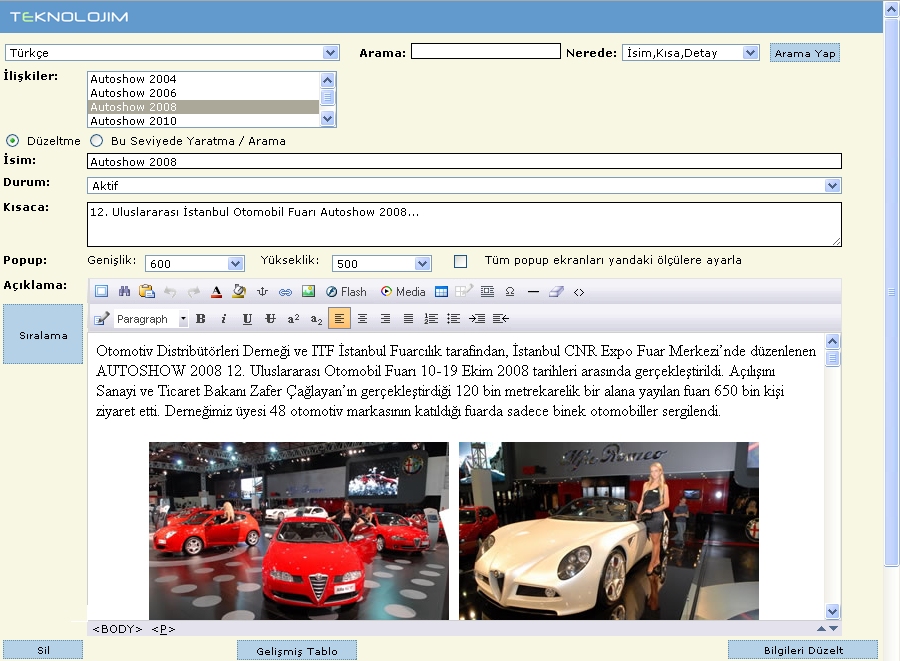This screenshot has width=900, height=661.
Task: Click the undo arrow in editor toolbar
Action: [170, 292]
